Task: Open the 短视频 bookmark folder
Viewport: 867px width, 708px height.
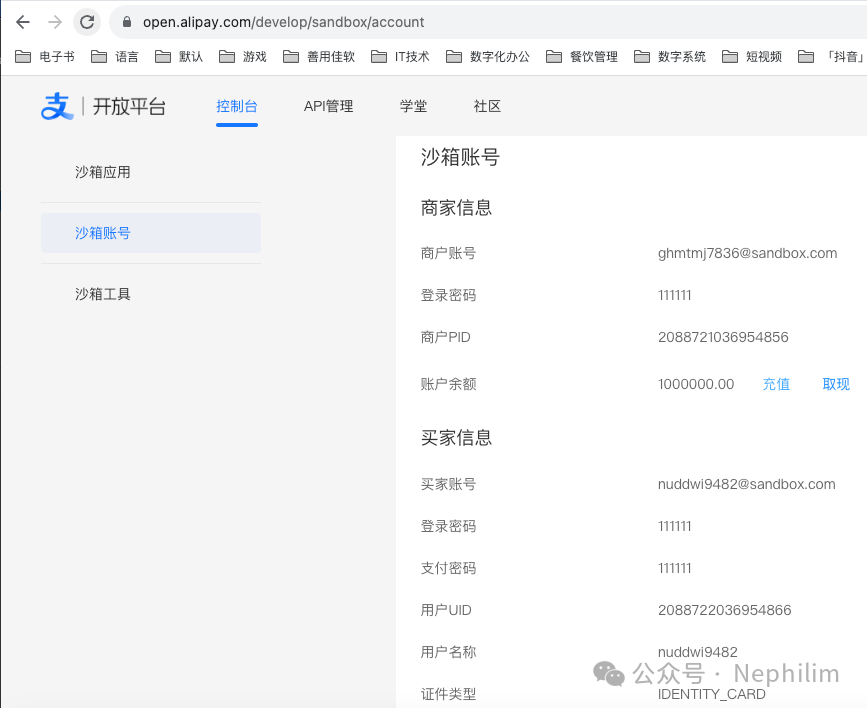Action: coord(752,56)
